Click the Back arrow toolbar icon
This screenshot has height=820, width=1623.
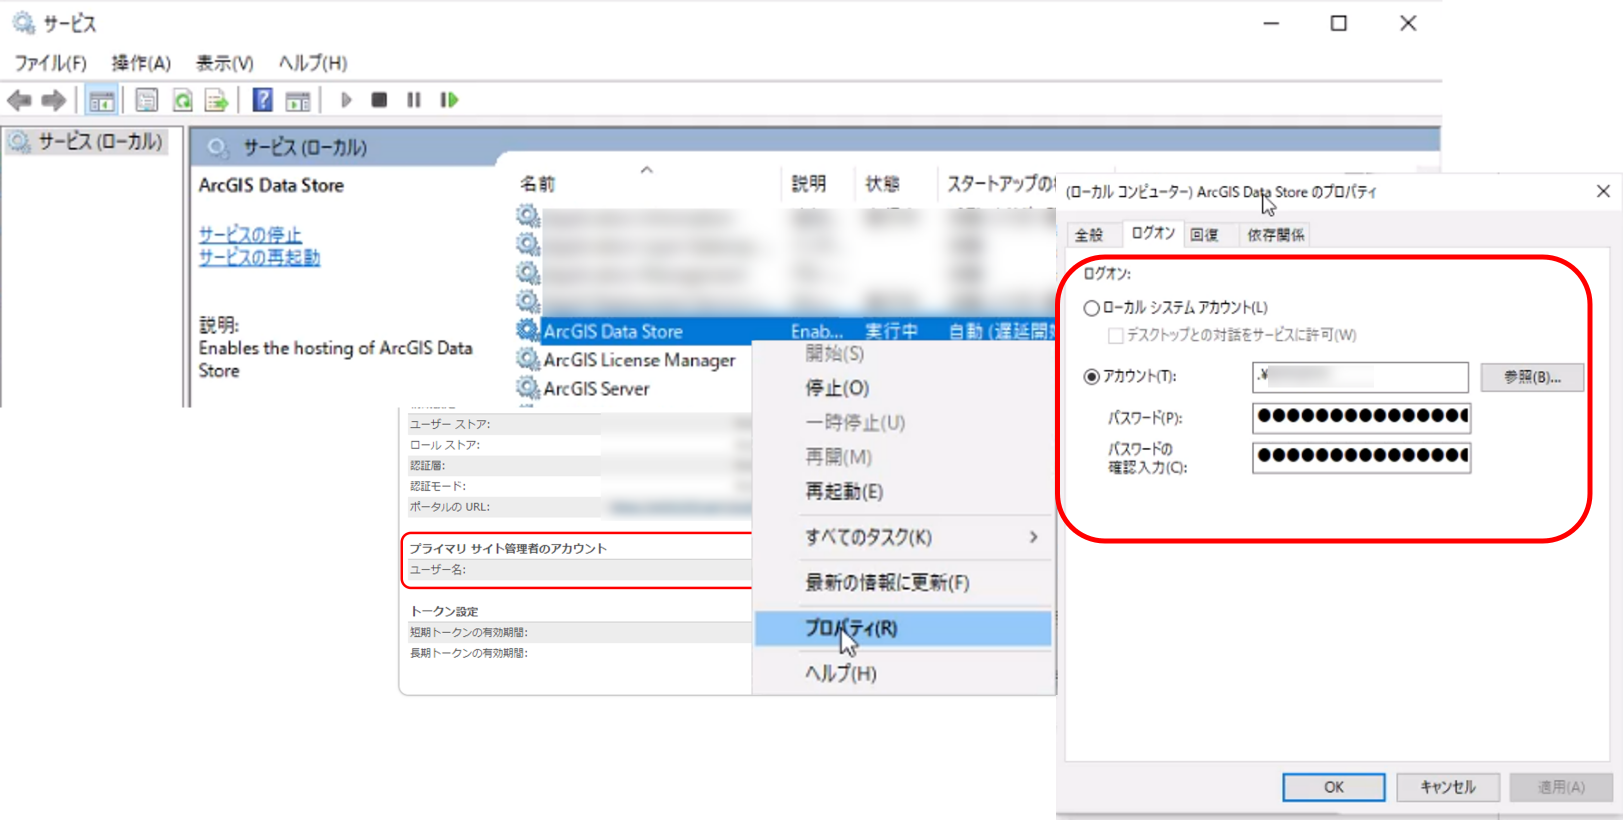pyautogui.click(x=19, y=100)
